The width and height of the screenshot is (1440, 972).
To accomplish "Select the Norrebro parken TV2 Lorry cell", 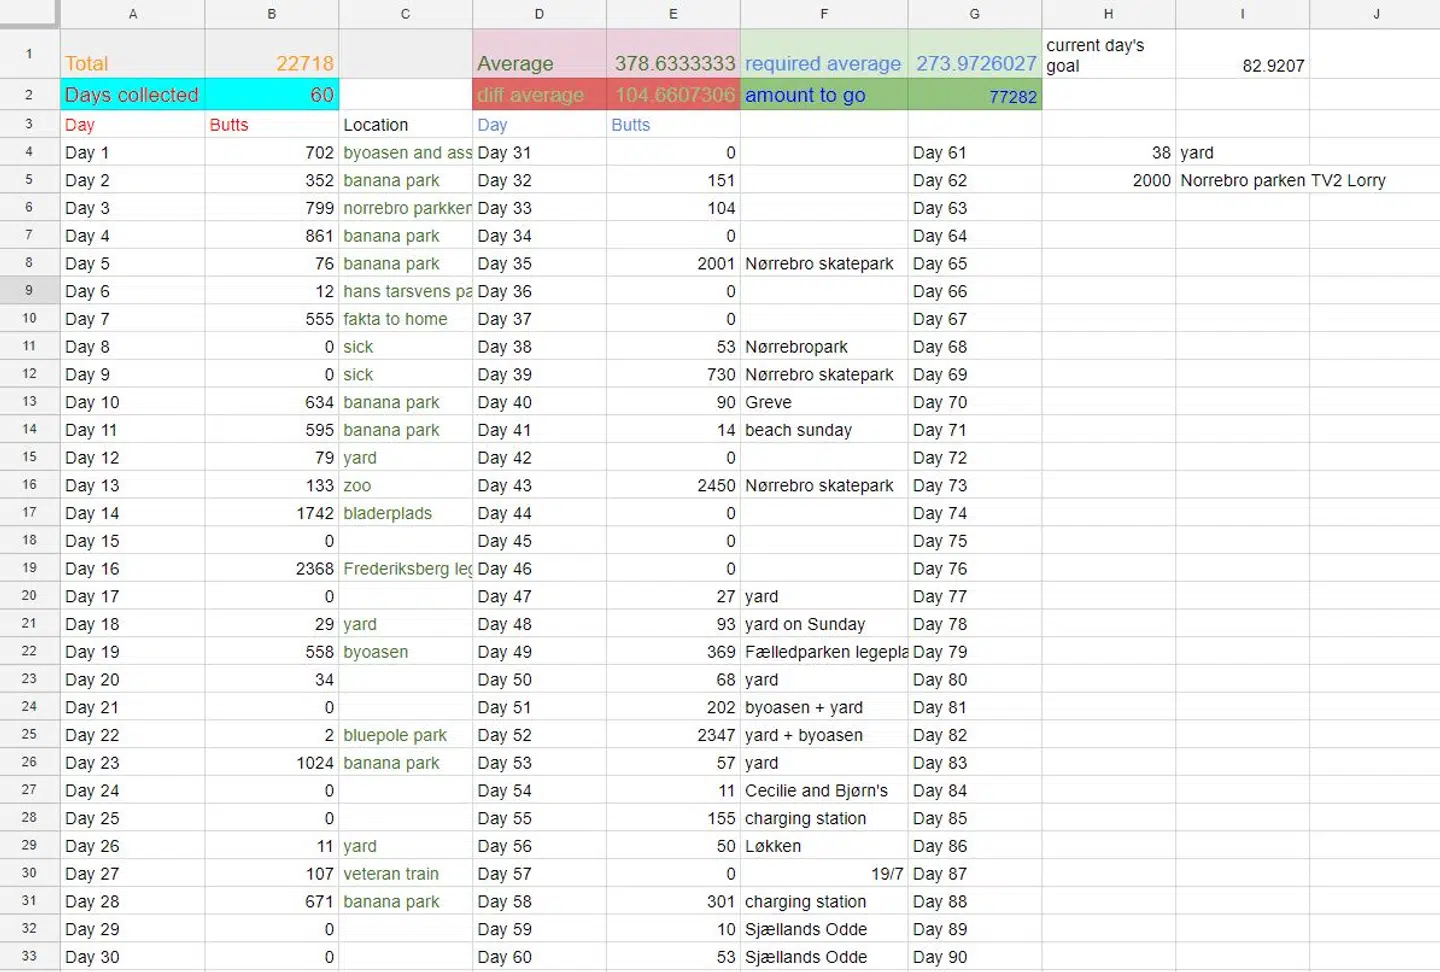I will pos(1282,180).
